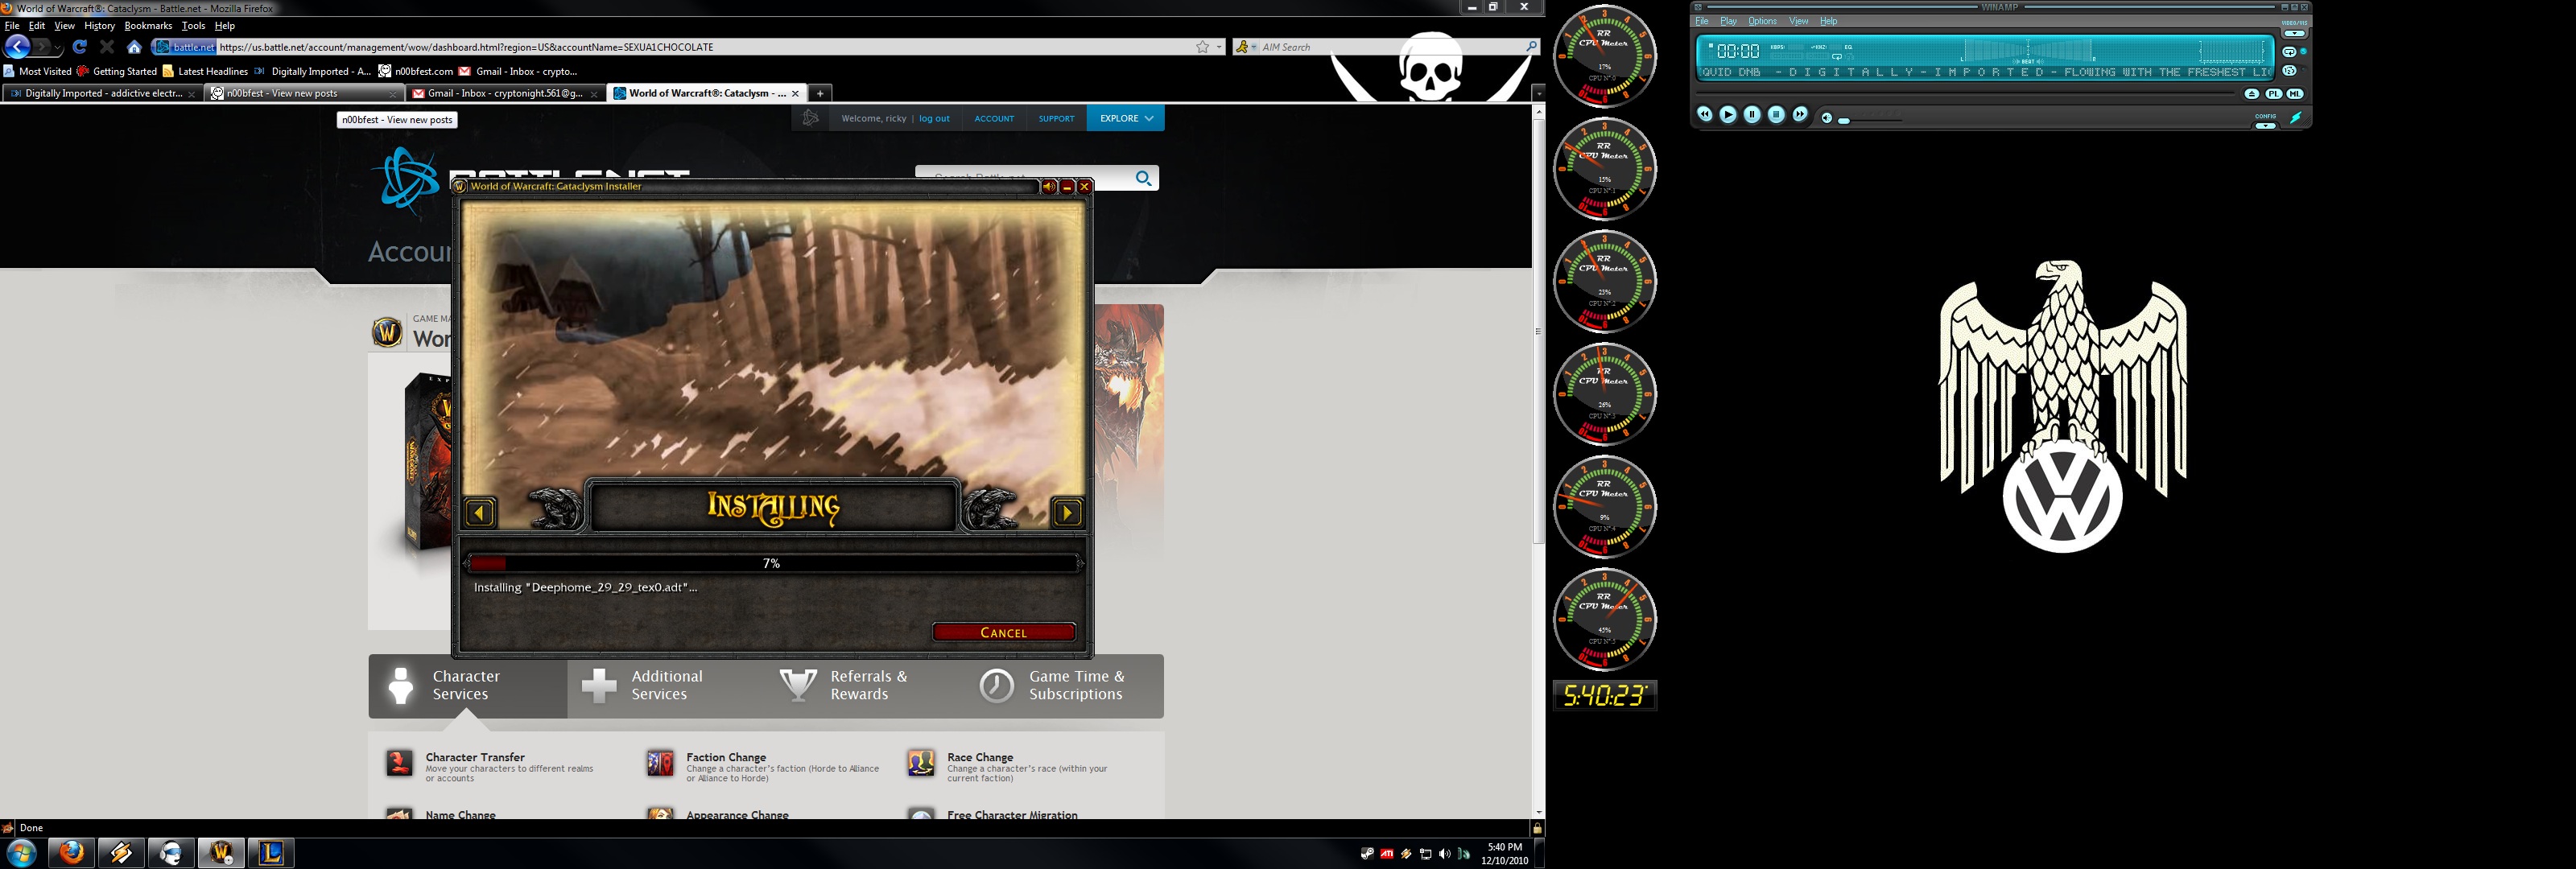Show previous slide in installer
The image size is (2576, 869).
click(x=480, y=513)
